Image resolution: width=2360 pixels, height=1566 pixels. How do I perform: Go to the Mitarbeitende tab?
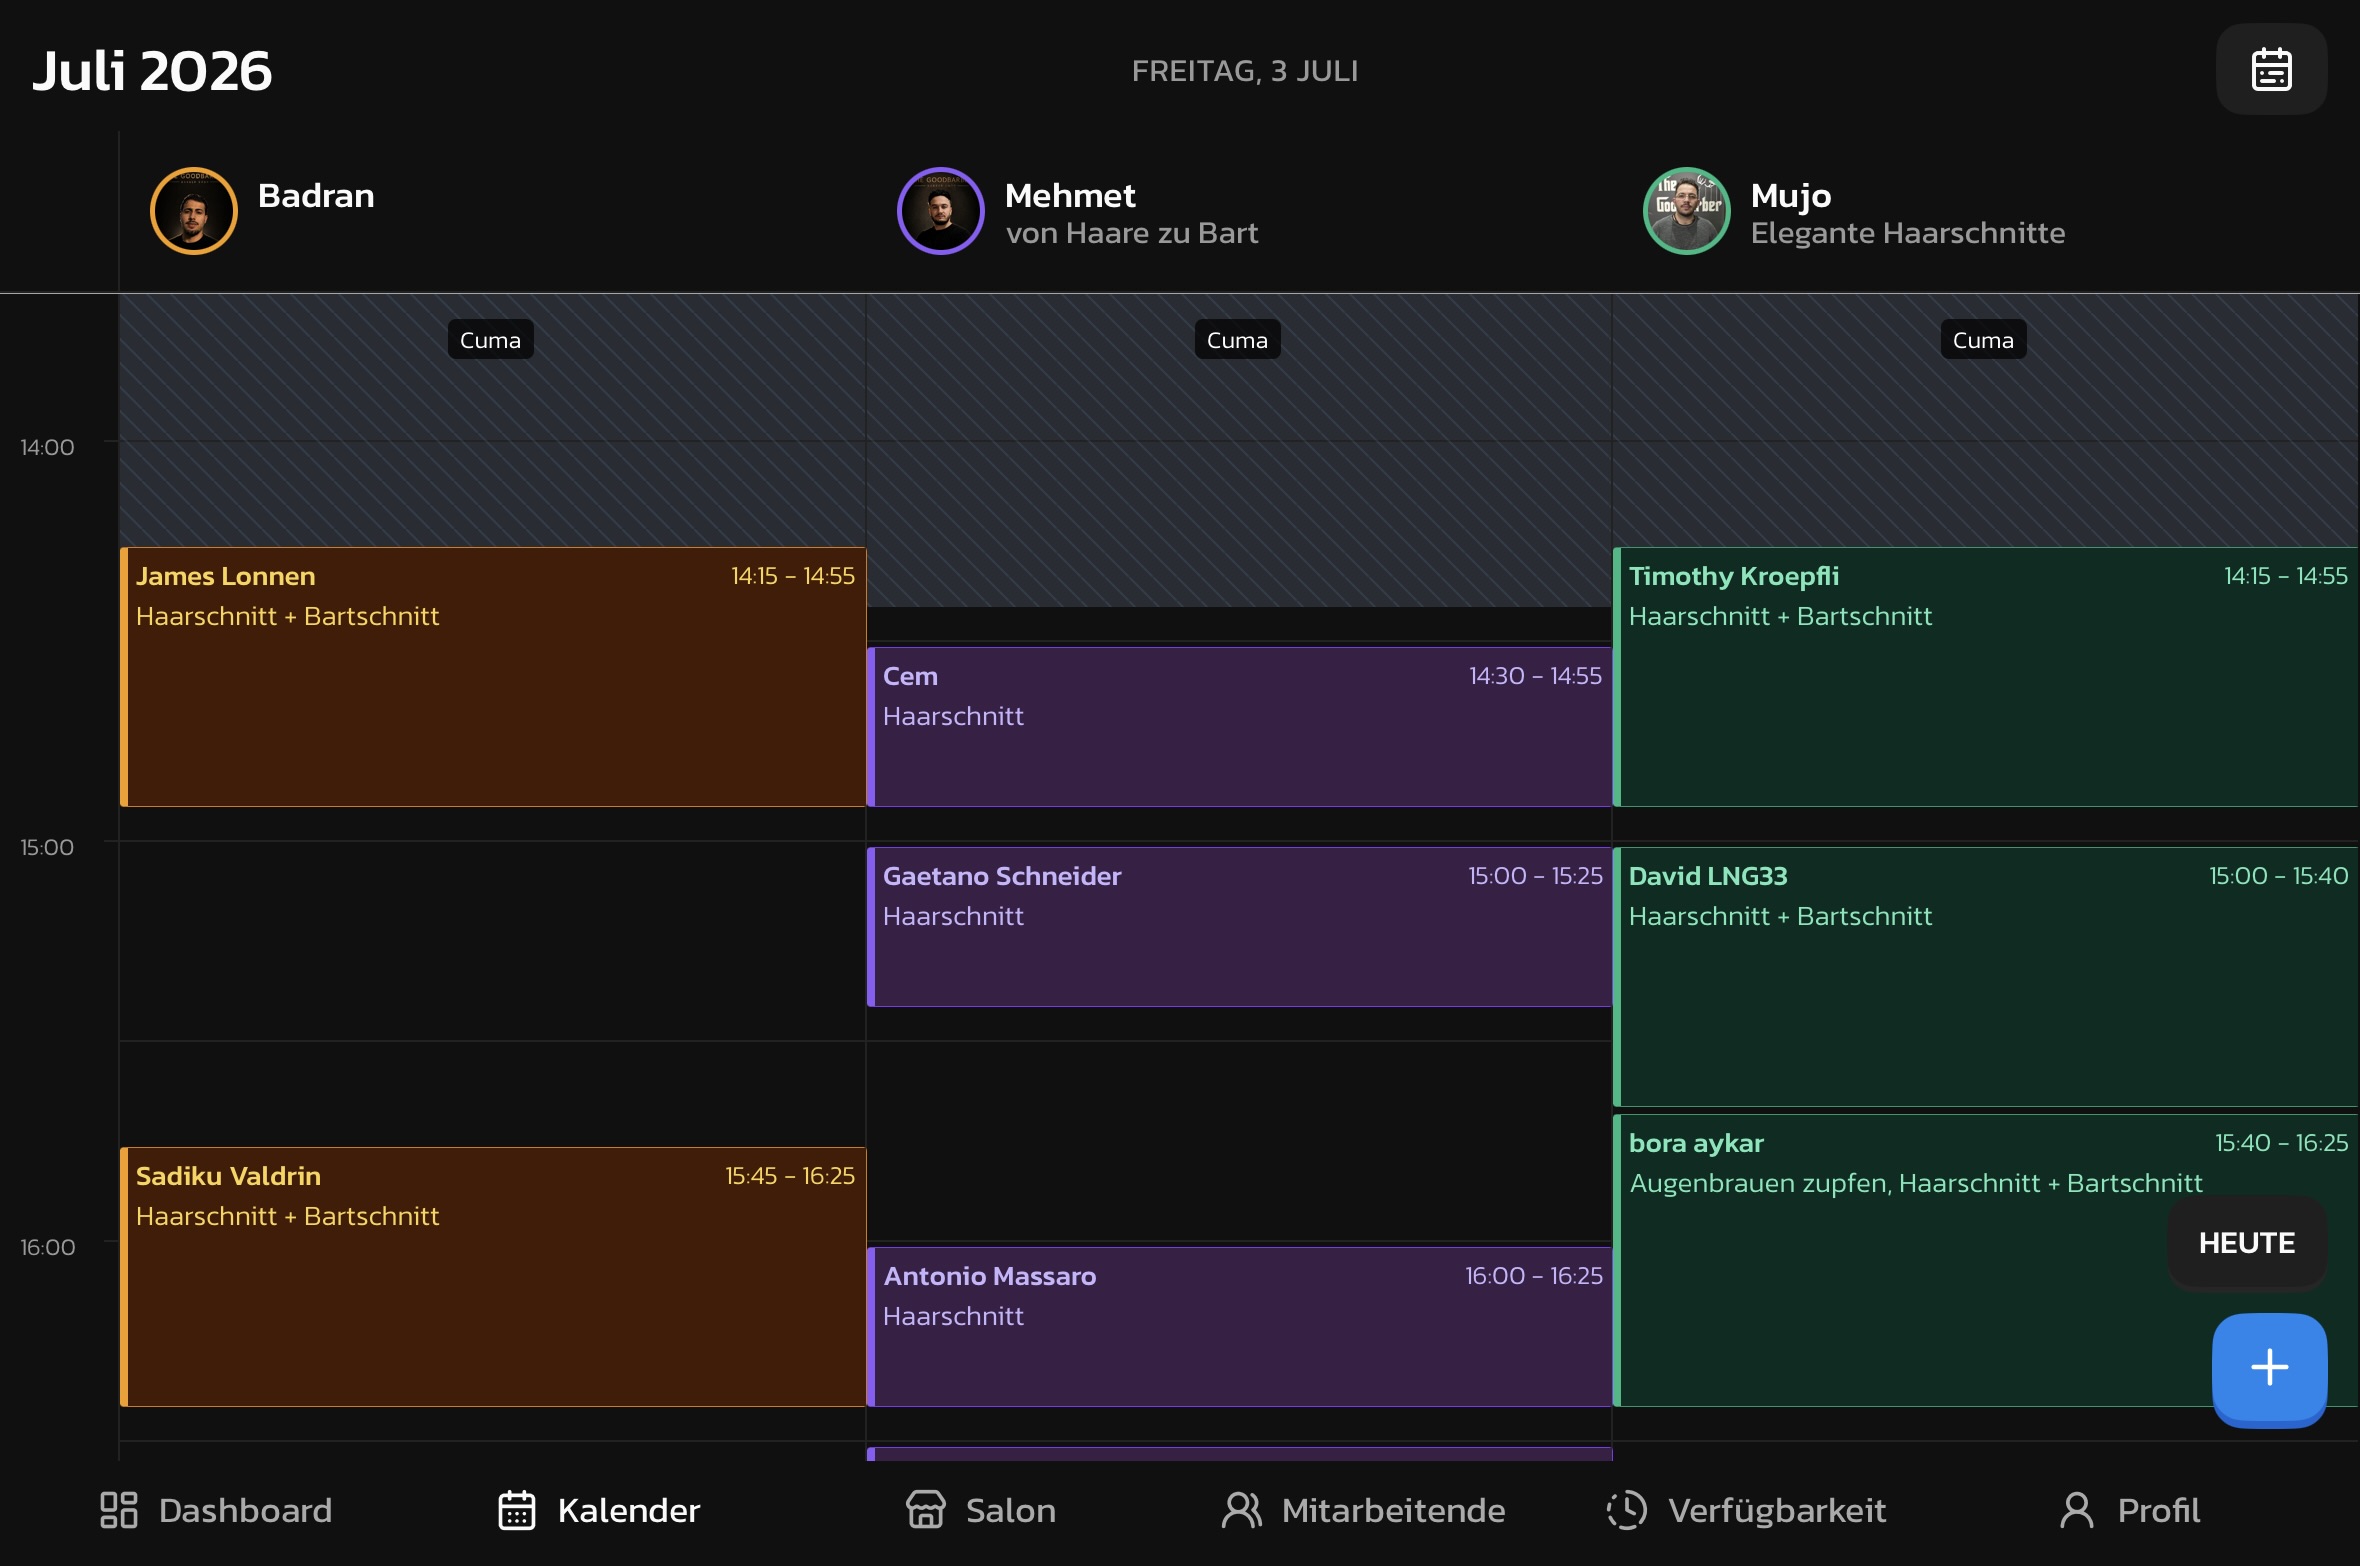(x=1363, y=1510)
